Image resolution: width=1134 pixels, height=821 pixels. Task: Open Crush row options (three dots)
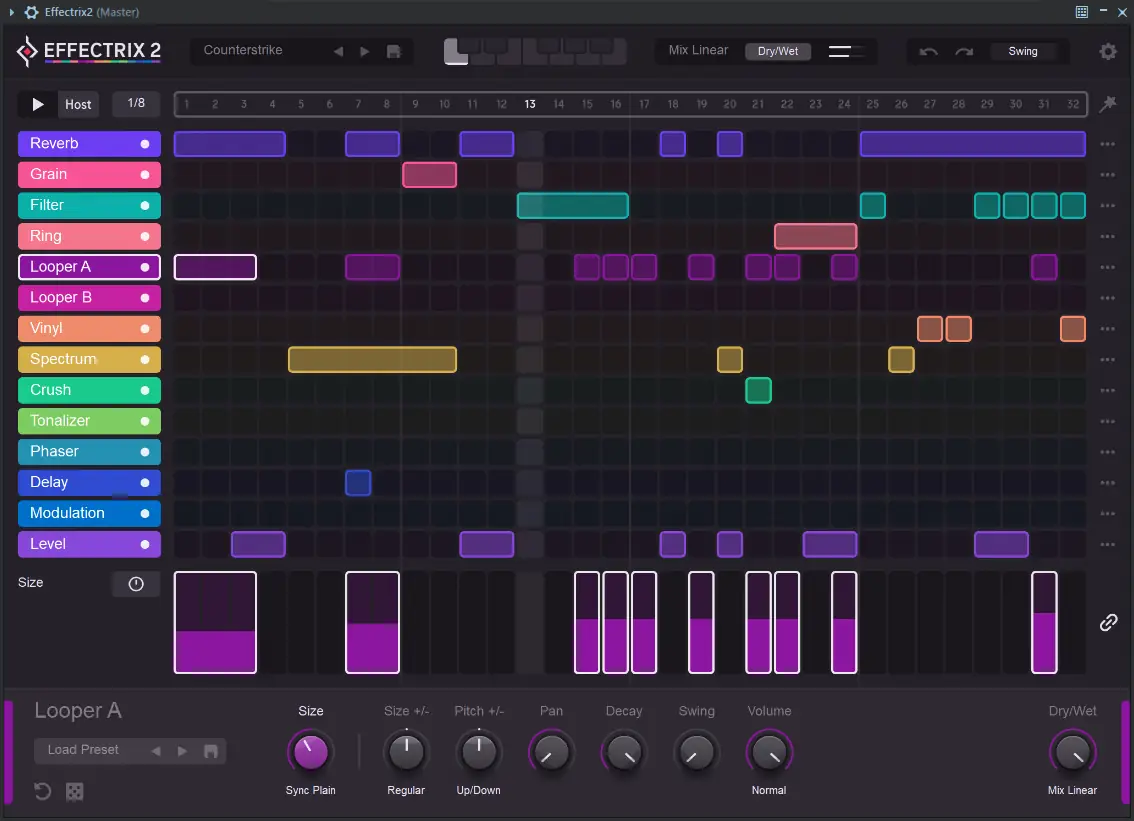(1107, 391)
